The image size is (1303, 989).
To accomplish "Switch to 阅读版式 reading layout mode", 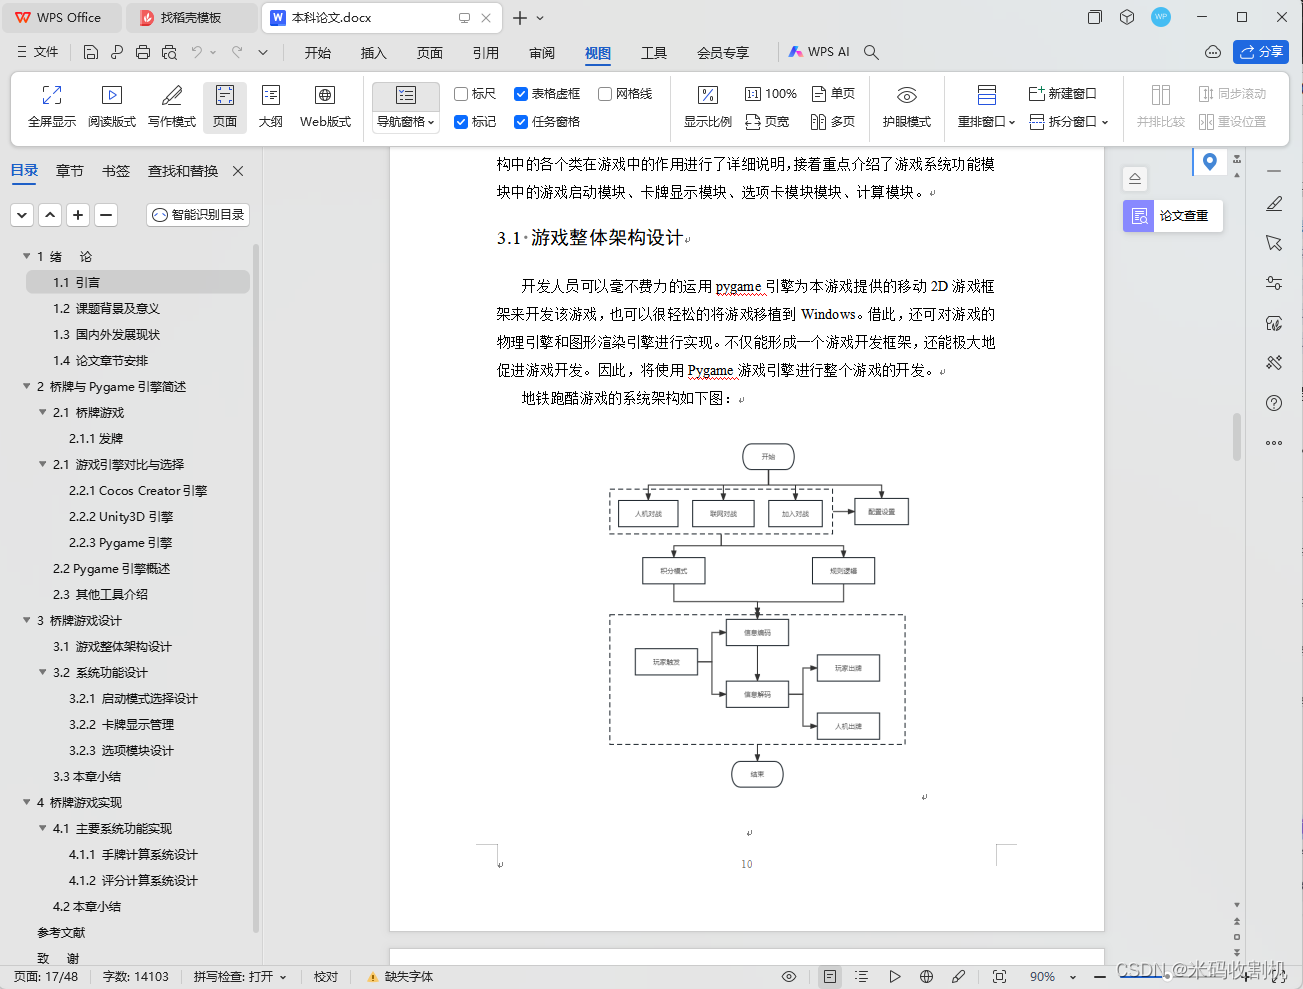I will coord(111,107).
